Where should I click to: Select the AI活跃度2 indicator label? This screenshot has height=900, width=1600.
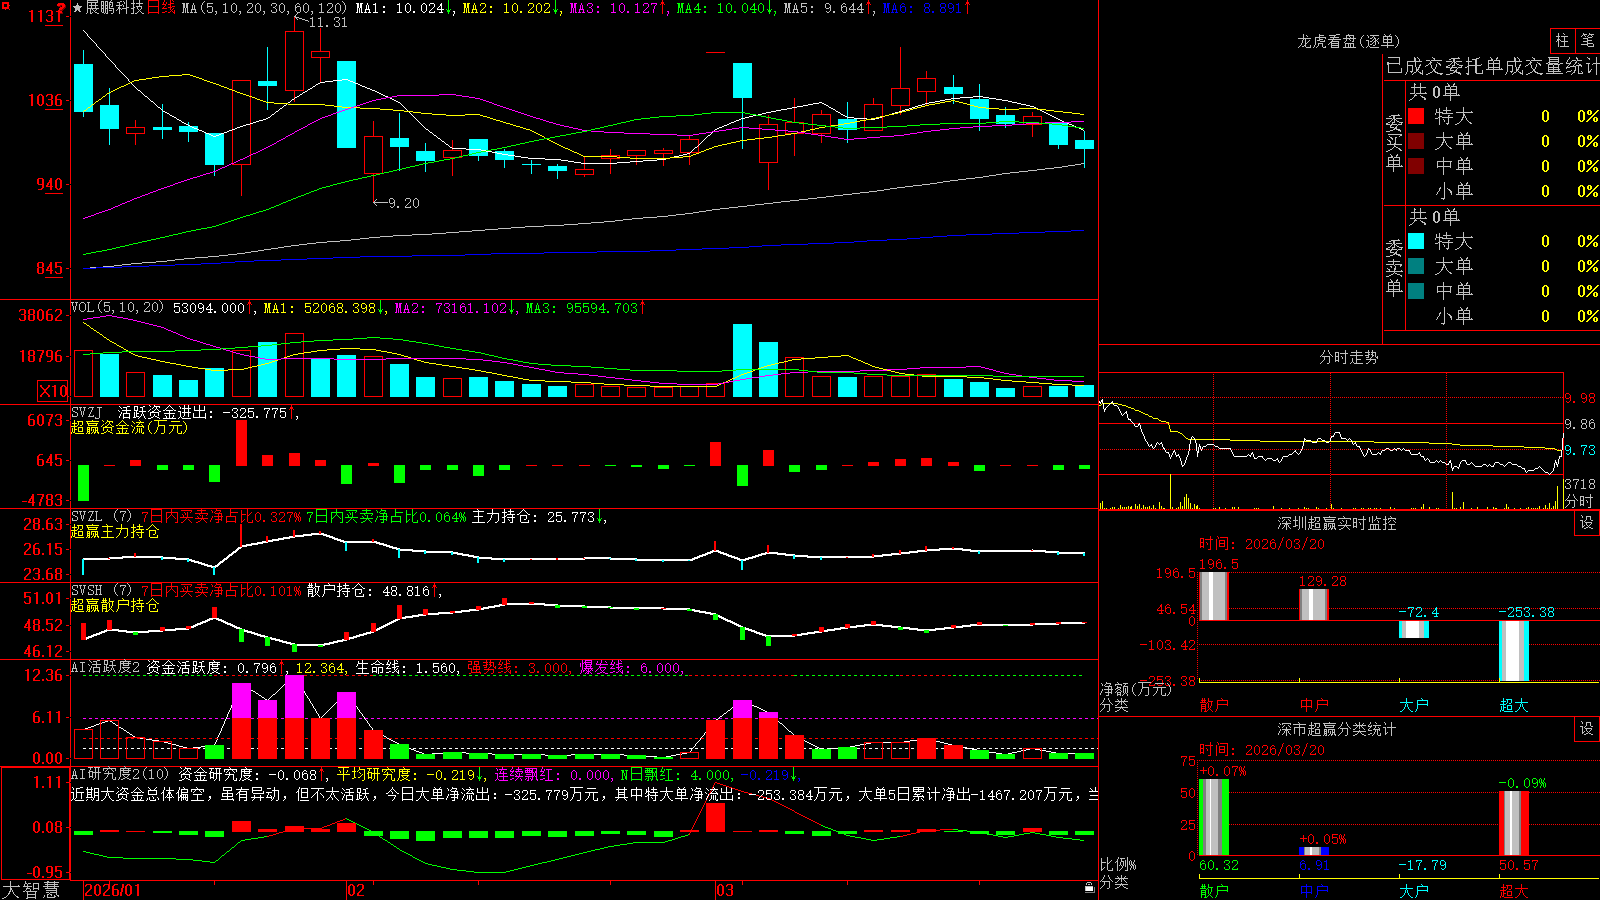(105, 668)
